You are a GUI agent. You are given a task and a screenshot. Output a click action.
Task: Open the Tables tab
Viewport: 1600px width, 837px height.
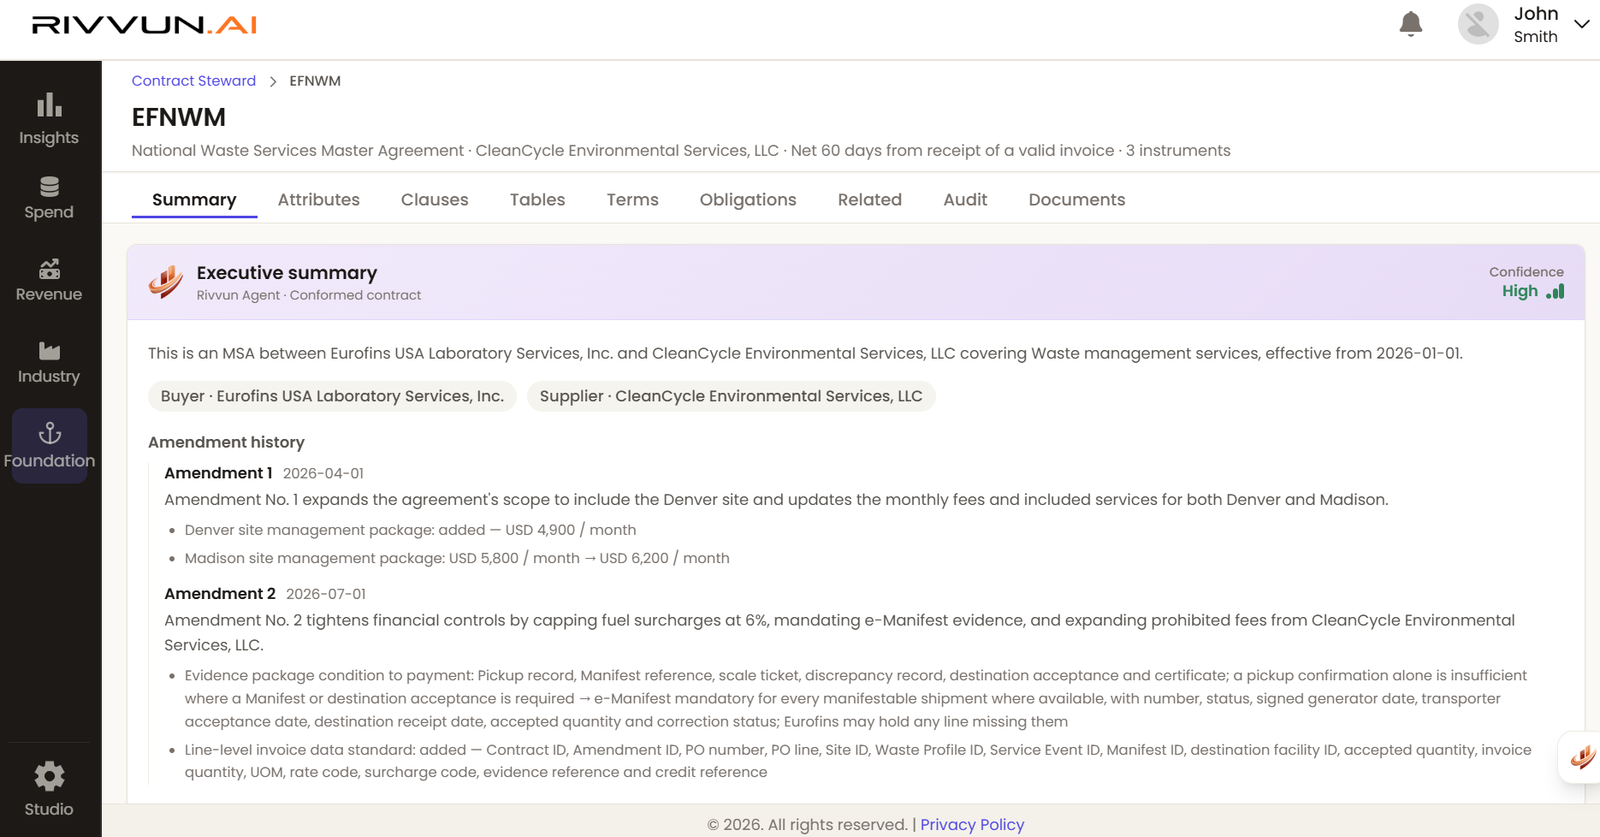[537, 200]
